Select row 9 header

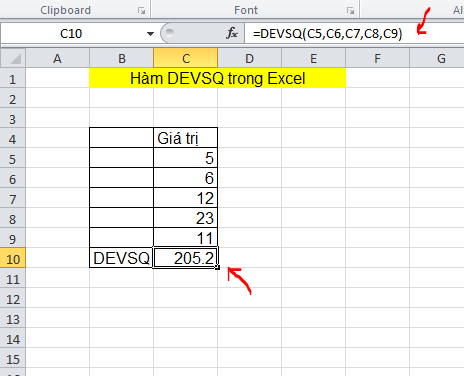coord(13,239)
